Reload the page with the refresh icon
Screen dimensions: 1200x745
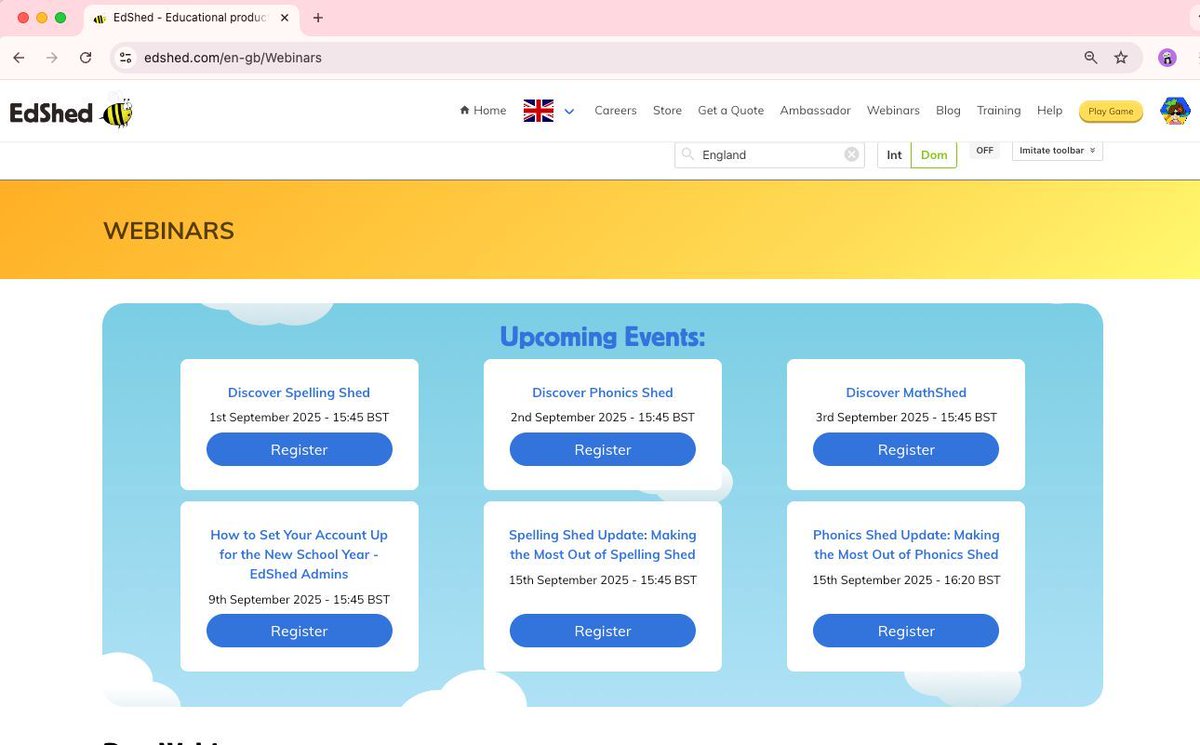(x=86, y=58)
